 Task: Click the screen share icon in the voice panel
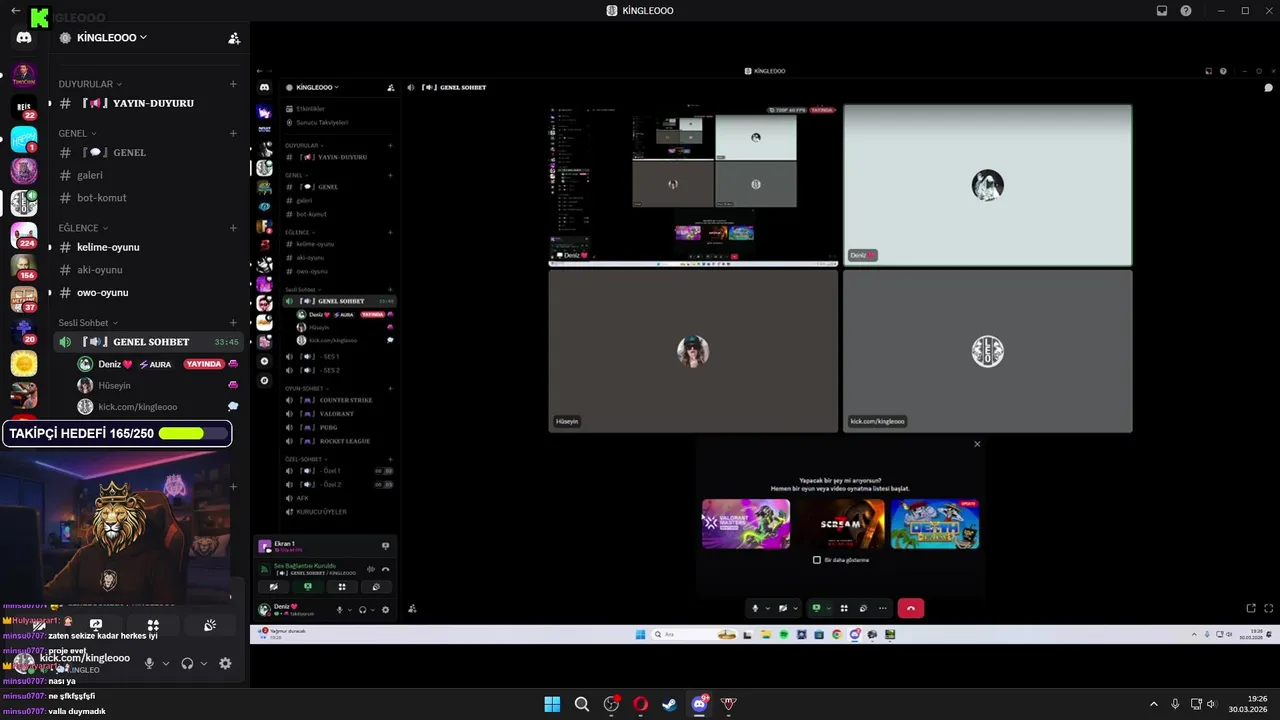pyautogui.click(x=96, y=625)
